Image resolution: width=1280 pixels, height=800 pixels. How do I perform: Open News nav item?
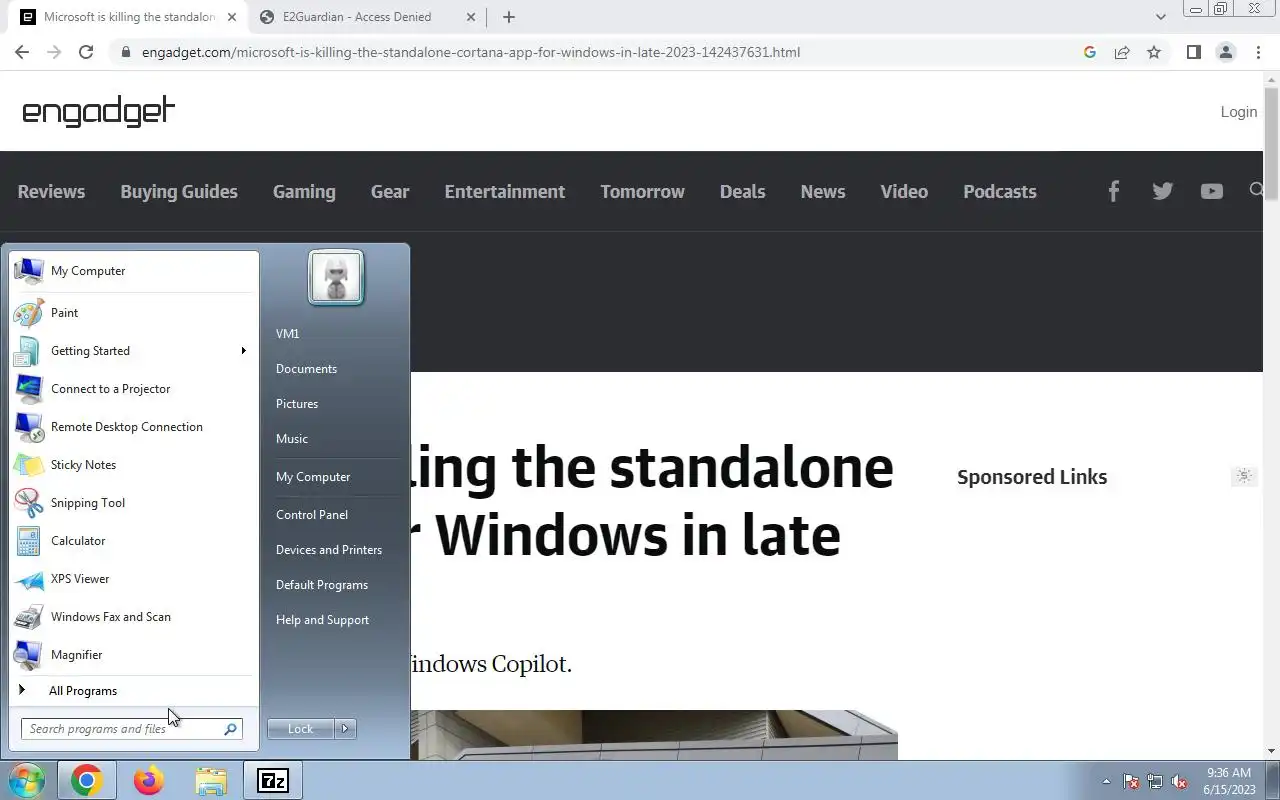pos(823,191)
